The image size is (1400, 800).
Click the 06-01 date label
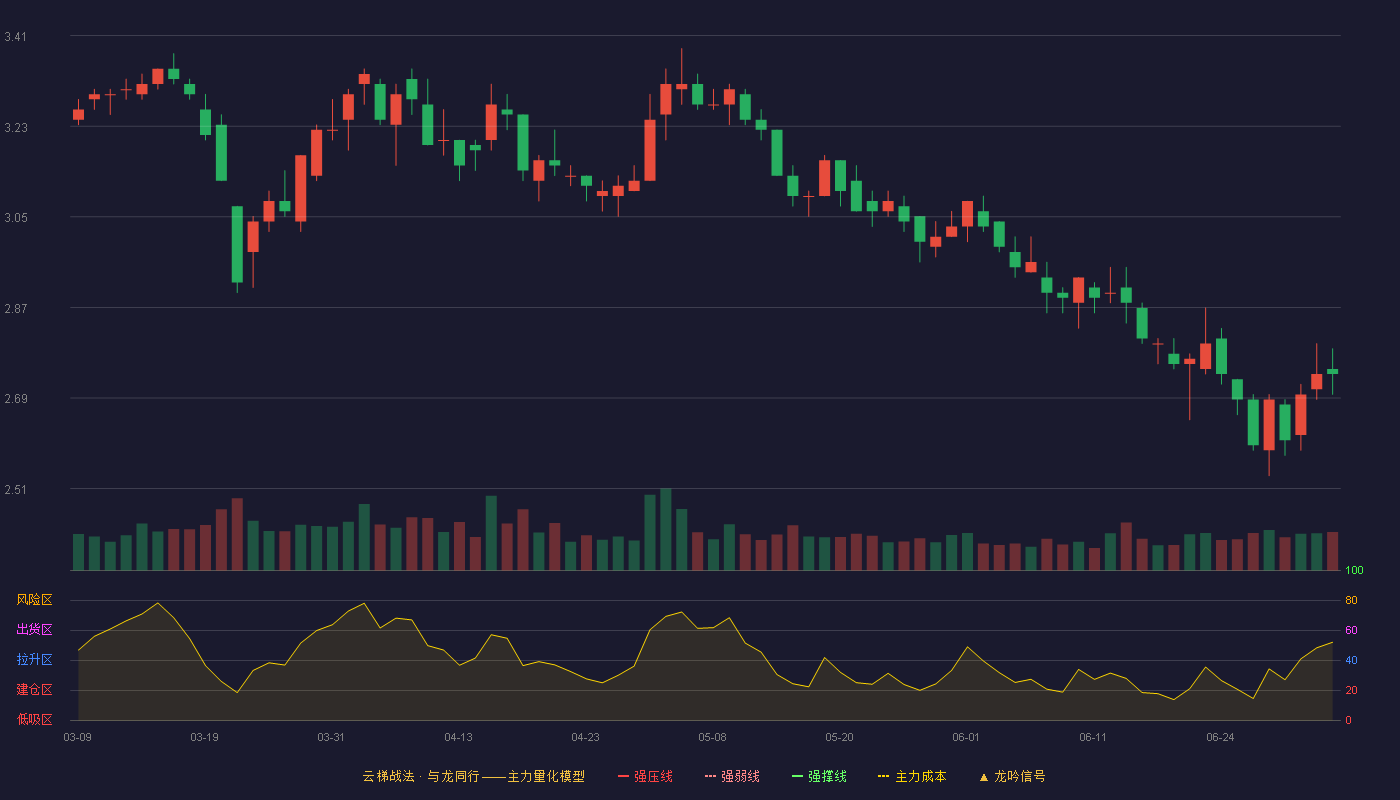coord(967,737)
